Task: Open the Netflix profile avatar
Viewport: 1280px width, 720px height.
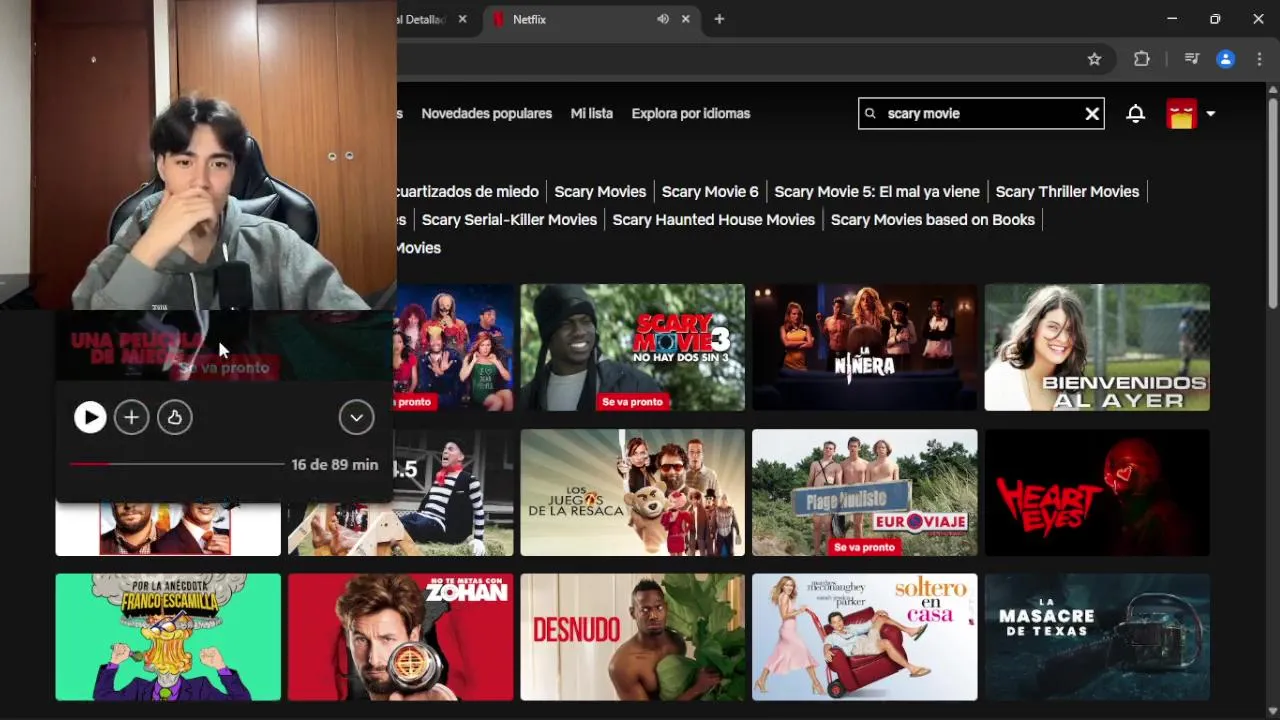Action: pos(1181,114)
